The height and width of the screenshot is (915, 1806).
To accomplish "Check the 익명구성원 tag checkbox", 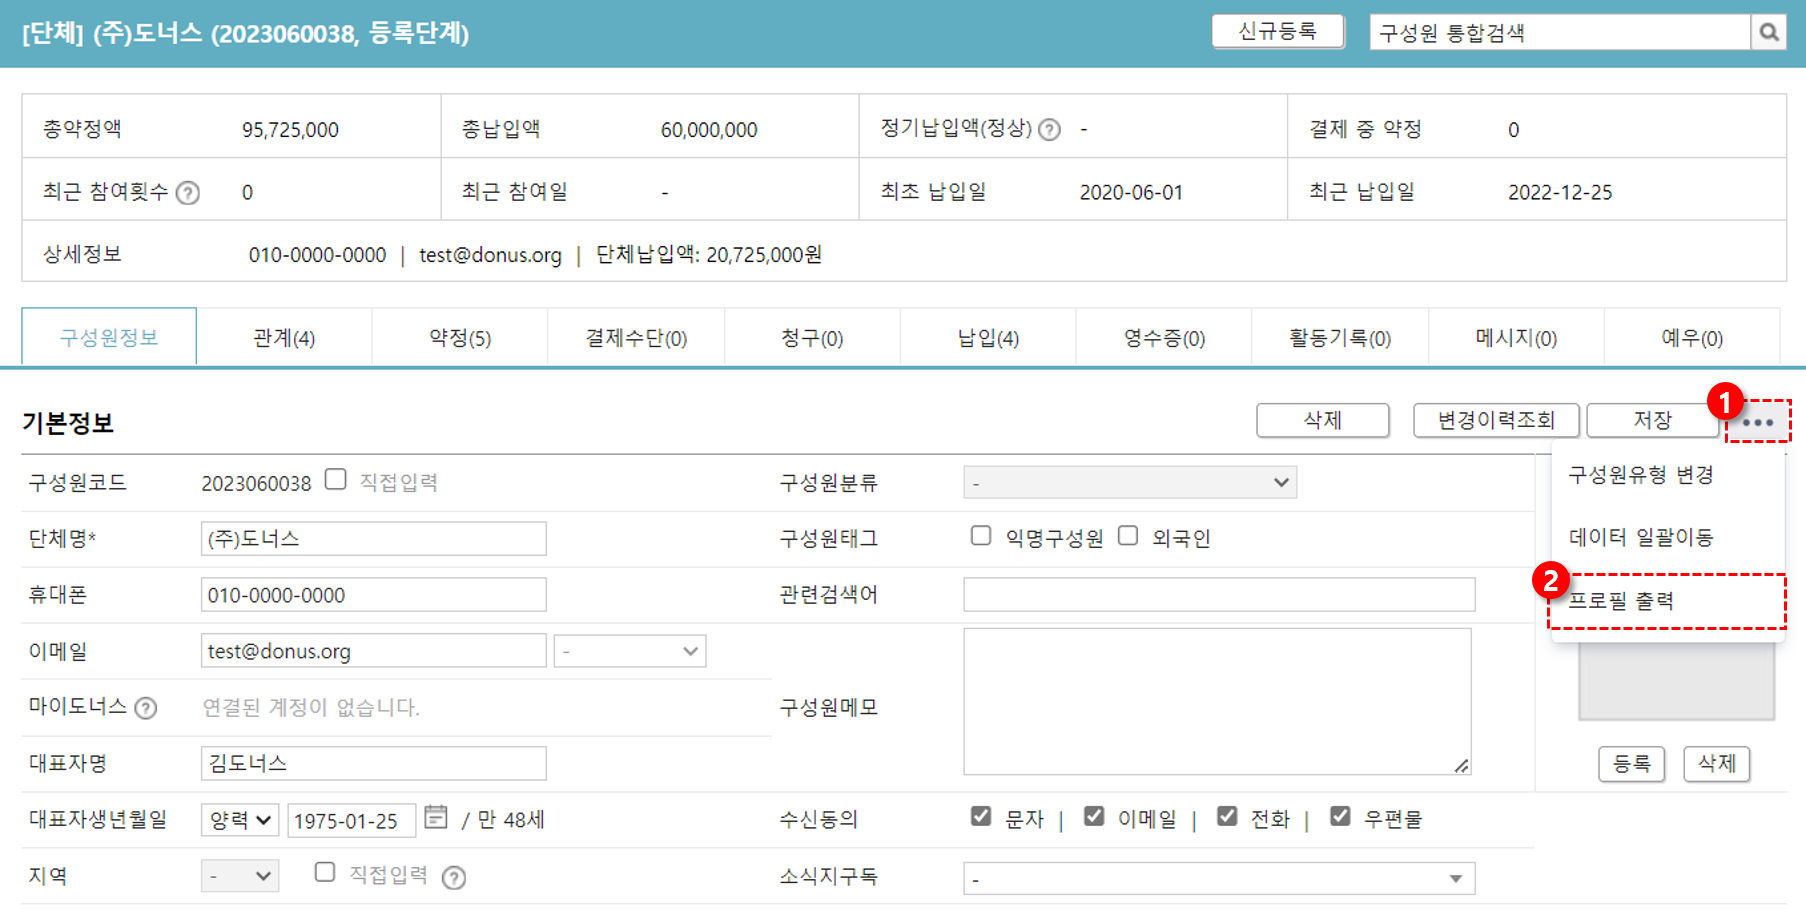I will (x=980, y=536).
